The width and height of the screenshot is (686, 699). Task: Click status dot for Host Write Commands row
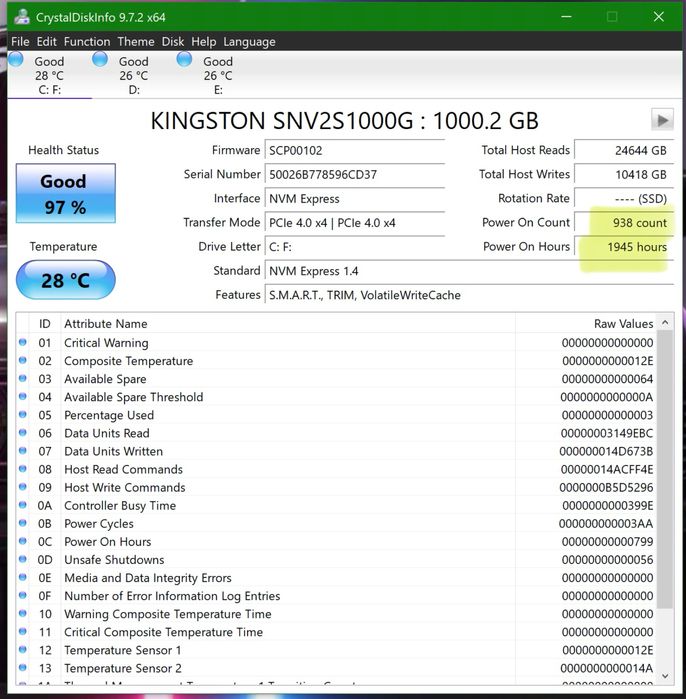[x=23, y=487]
